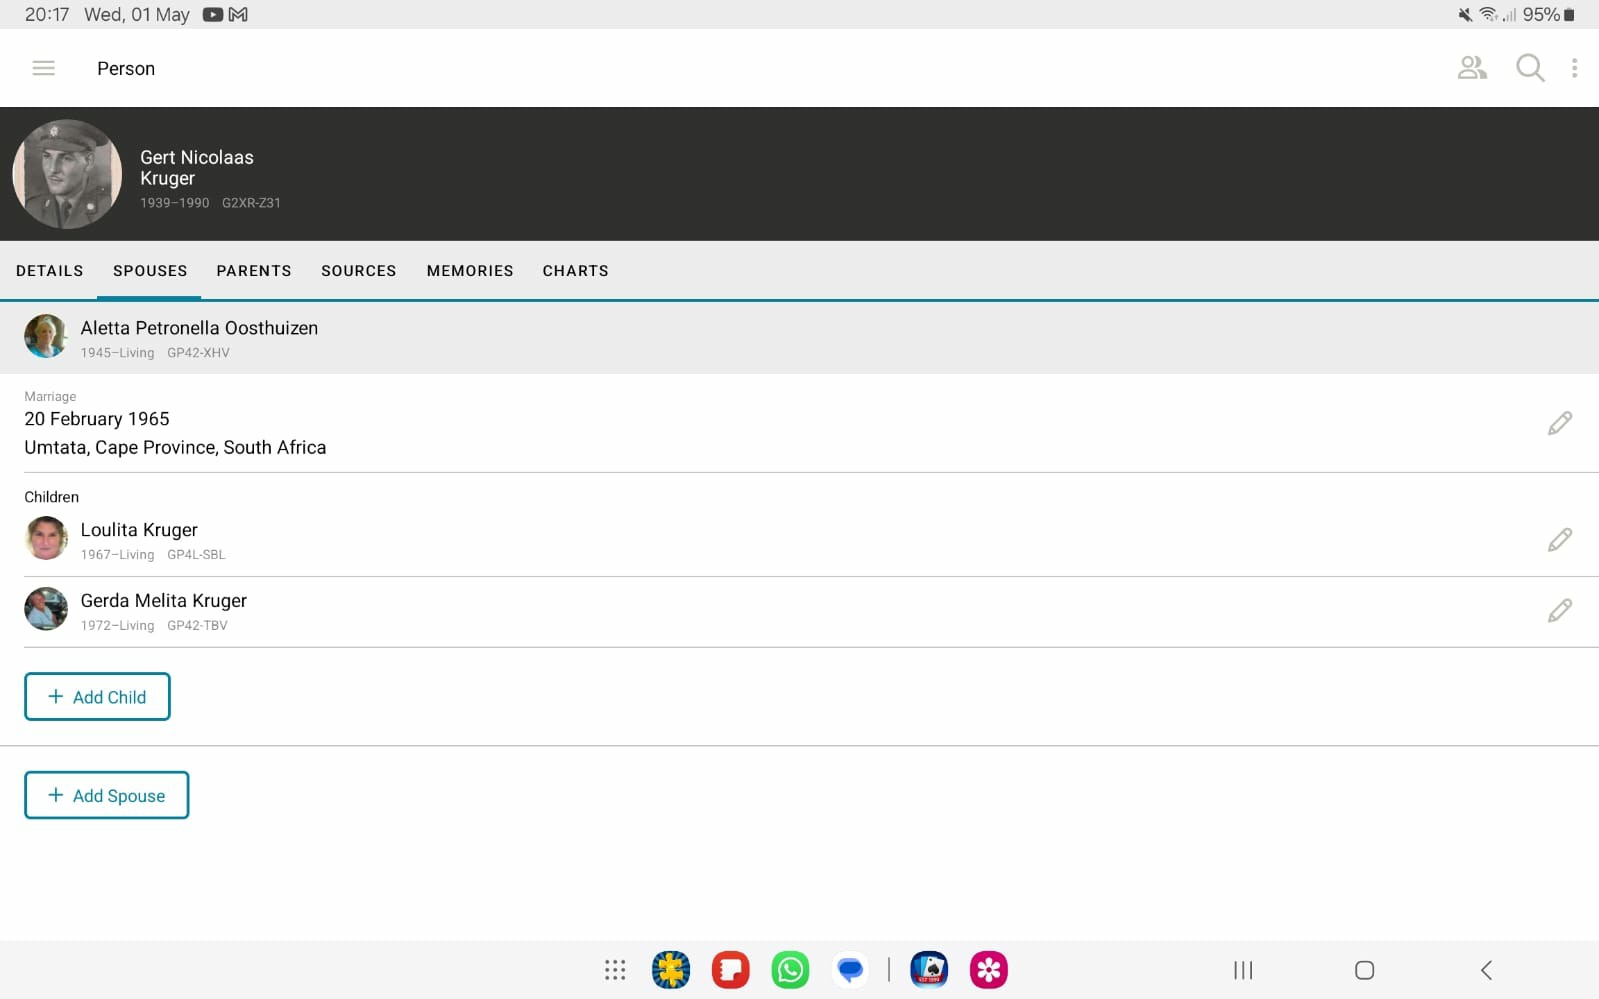Image resolution: width=1599 pixels, height=999 pixels.
Task: View Gert Nicolaas Kruger's portrait photo
Action: [67, 174]
